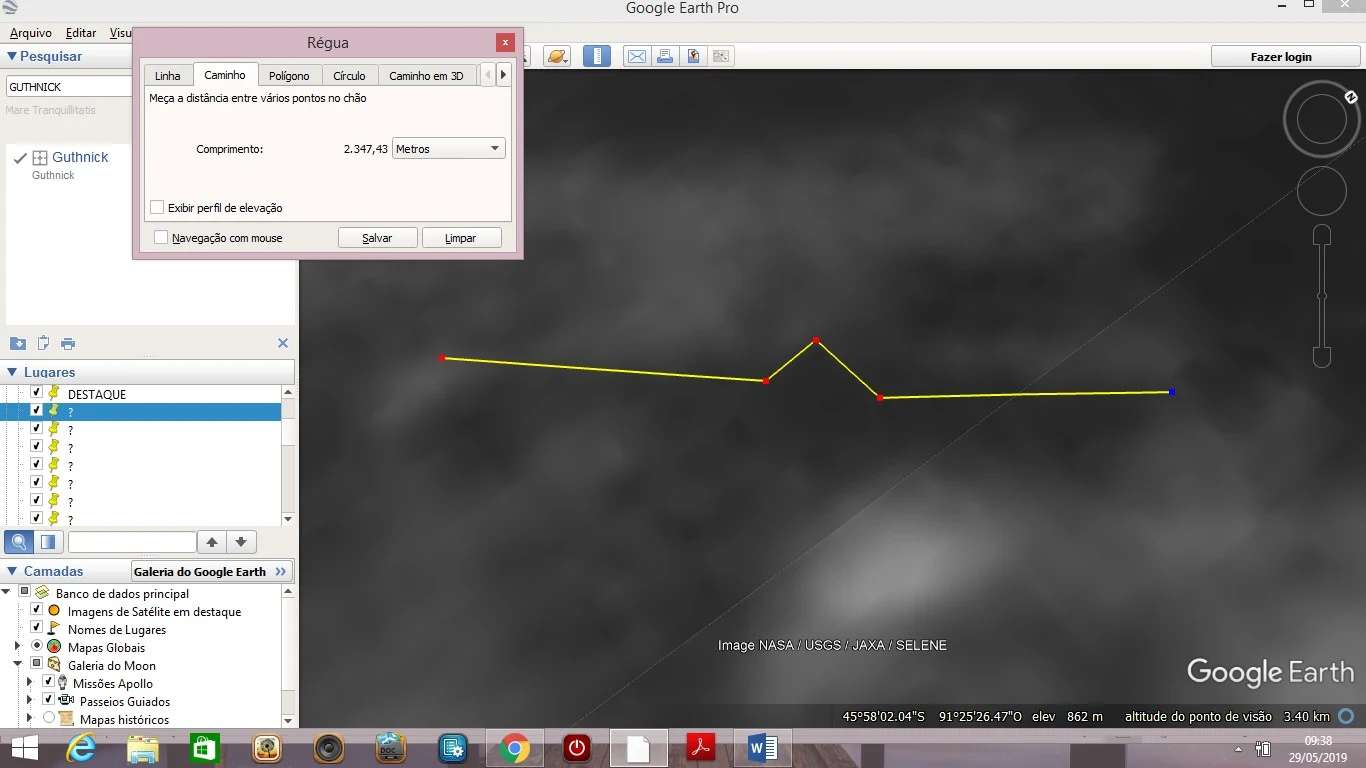Click the Limpar button

click(x=461, y=238)
